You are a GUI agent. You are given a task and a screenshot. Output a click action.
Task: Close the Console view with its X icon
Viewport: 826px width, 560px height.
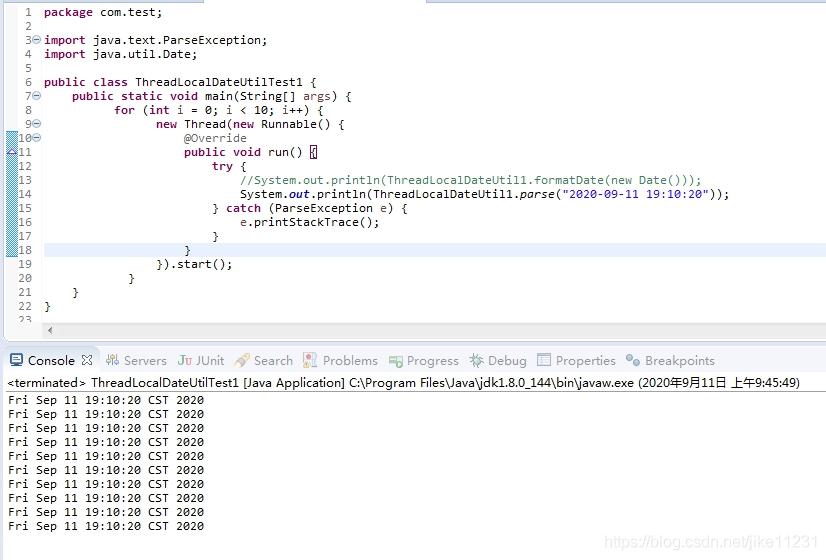point(87,360)
